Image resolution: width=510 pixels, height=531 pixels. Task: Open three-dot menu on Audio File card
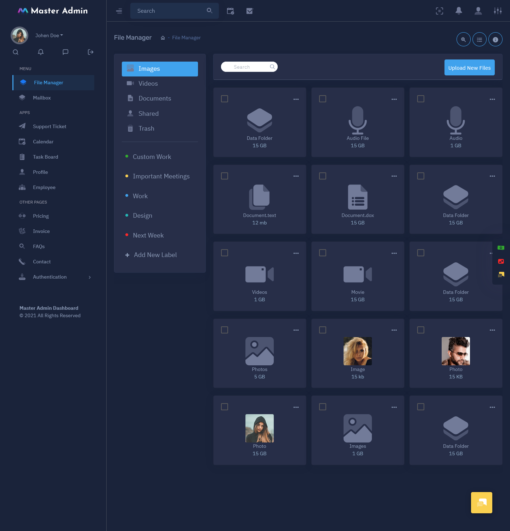(x=394, y=99)
